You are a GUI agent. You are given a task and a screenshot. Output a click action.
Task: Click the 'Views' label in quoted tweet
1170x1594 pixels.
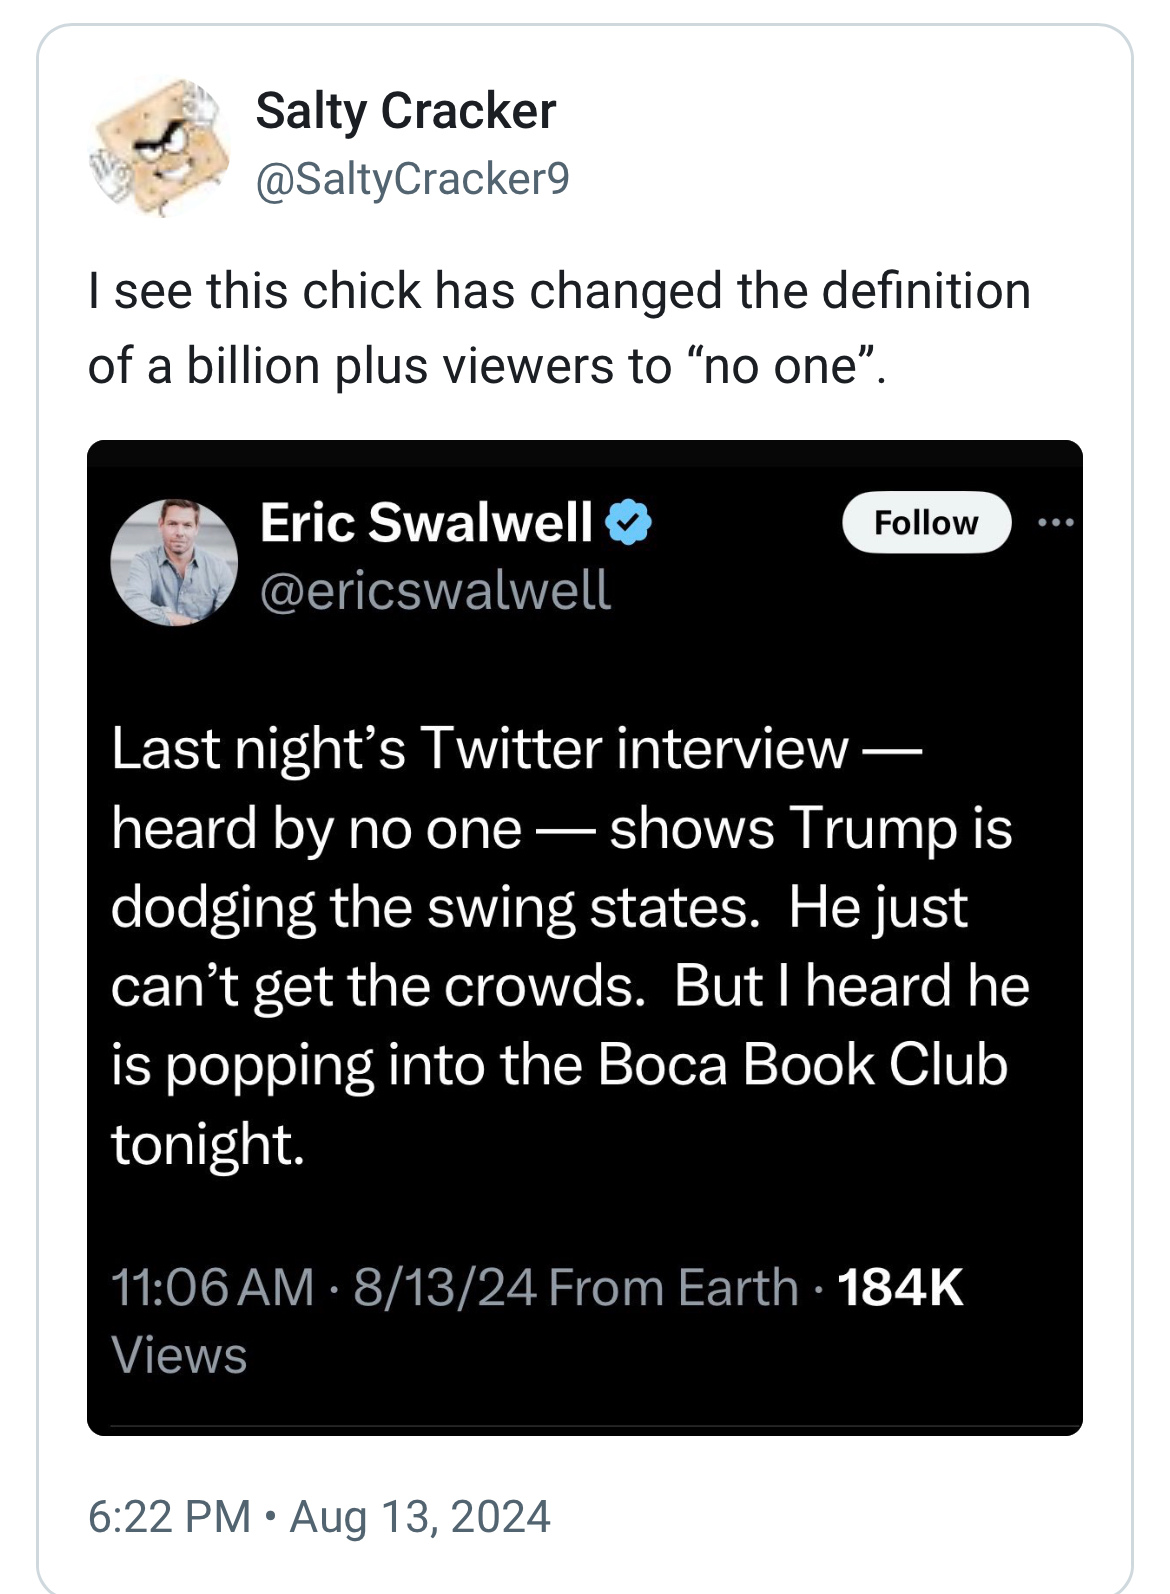(179, 1356)
